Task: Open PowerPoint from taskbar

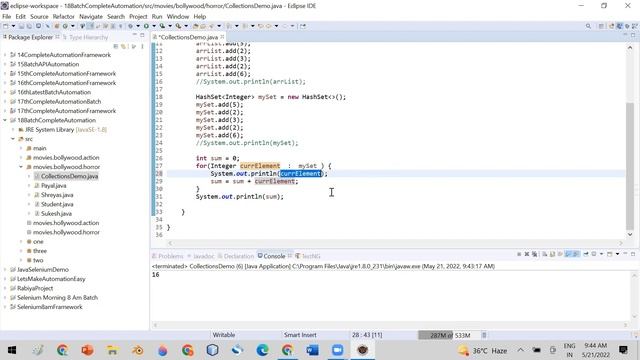Action: pos(87,350)
